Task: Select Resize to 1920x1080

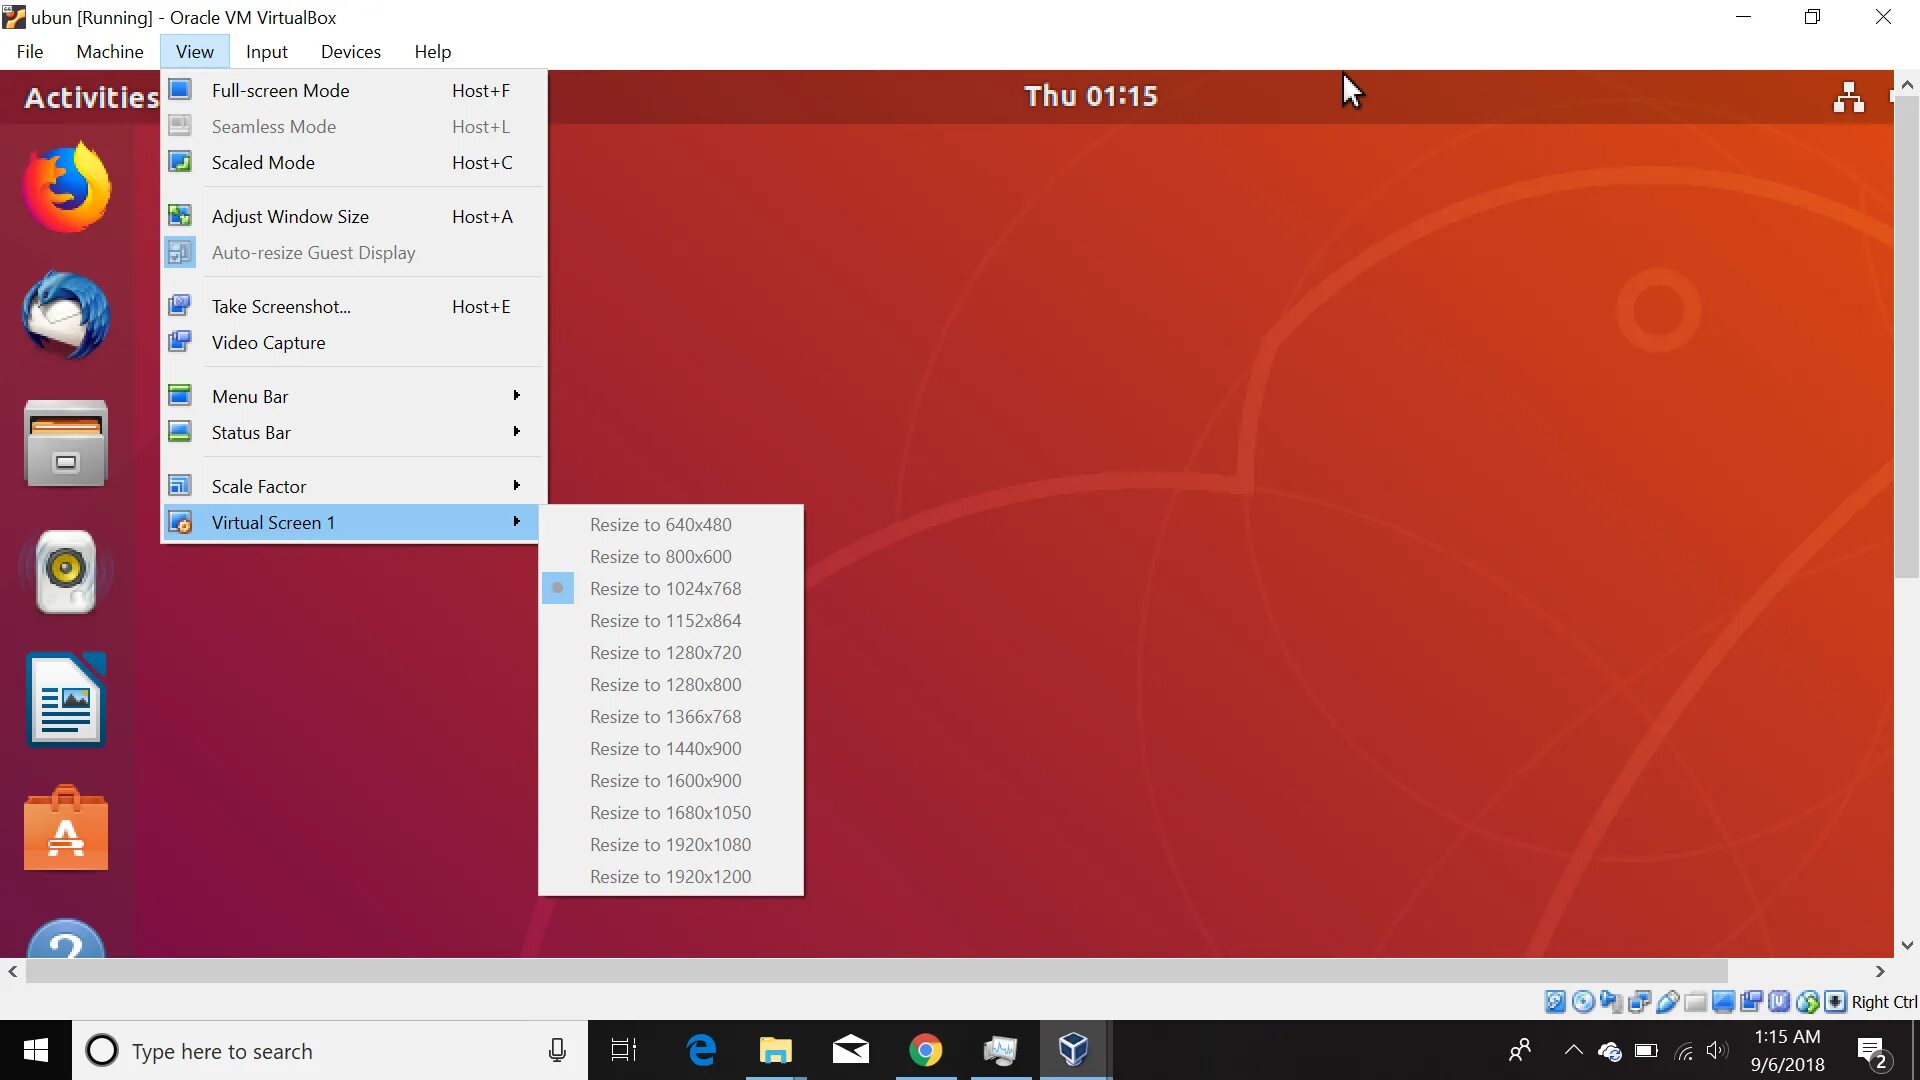Action: 671,845
